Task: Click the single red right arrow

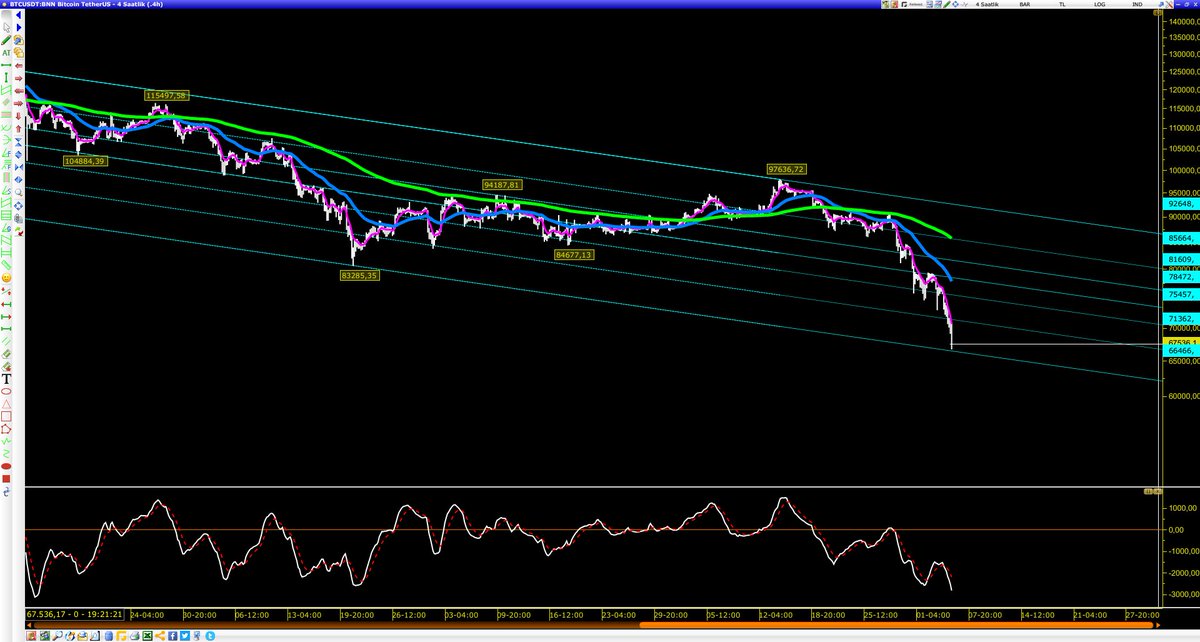Action: click(18, 77)
